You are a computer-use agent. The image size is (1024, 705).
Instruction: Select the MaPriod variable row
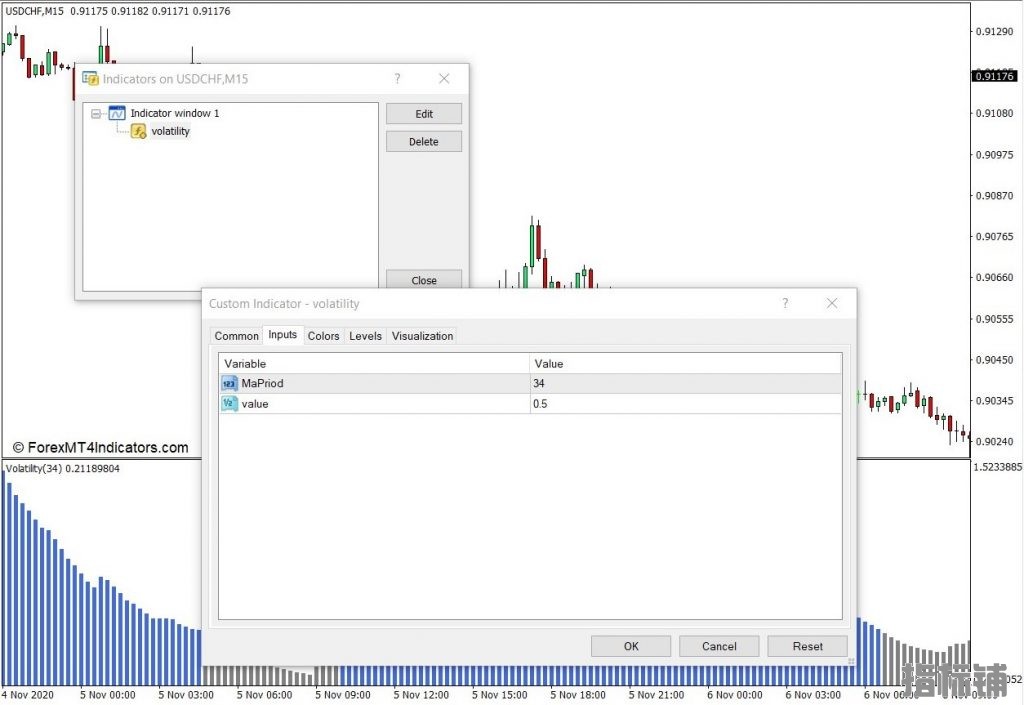click(530, 383)
